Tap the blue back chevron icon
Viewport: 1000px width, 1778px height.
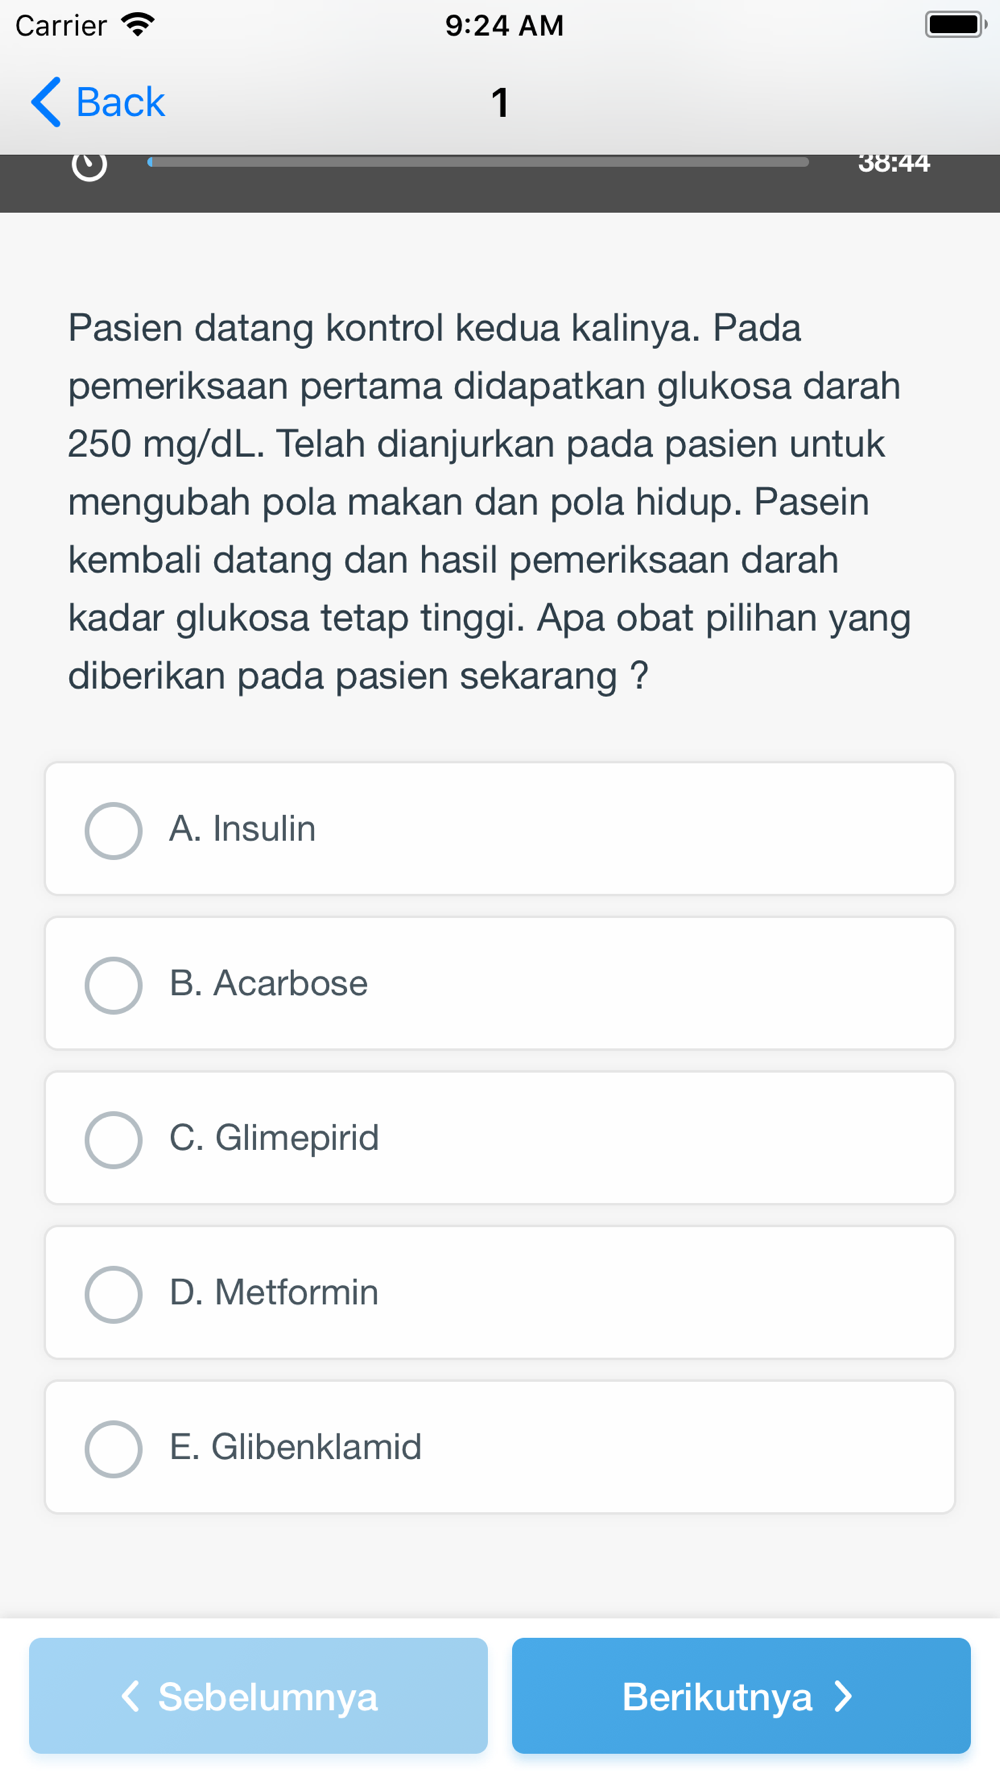coord(46,102)
